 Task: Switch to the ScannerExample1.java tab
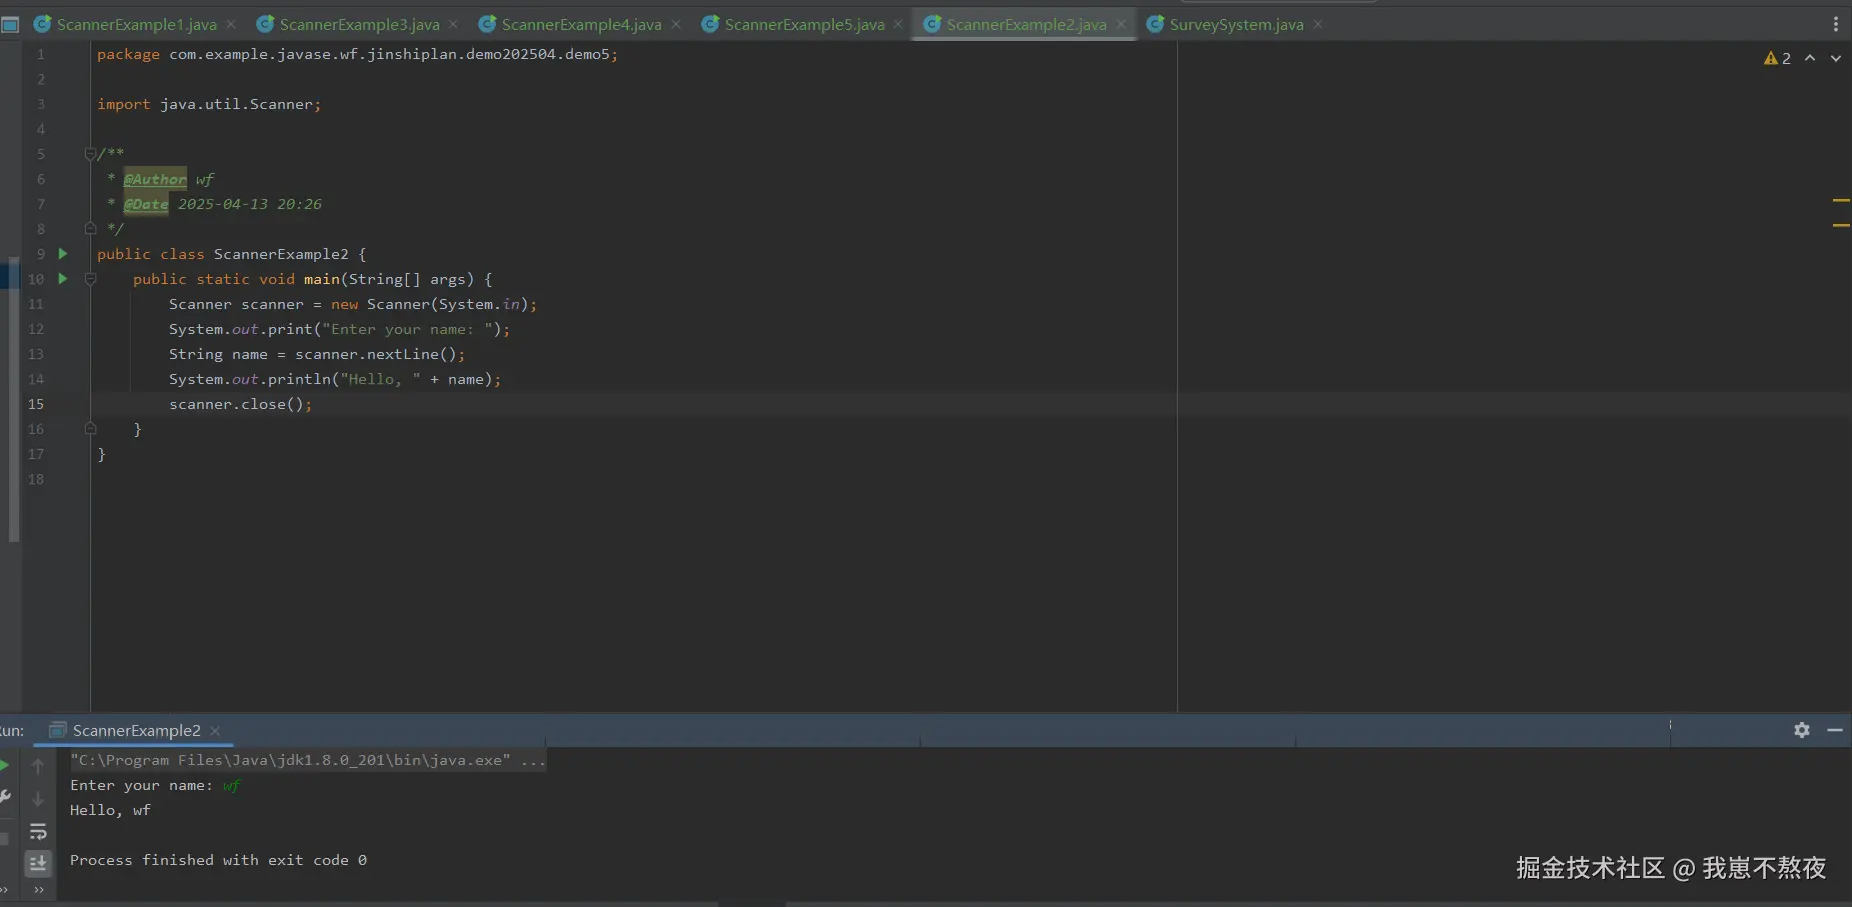click(x=136, y=24)
